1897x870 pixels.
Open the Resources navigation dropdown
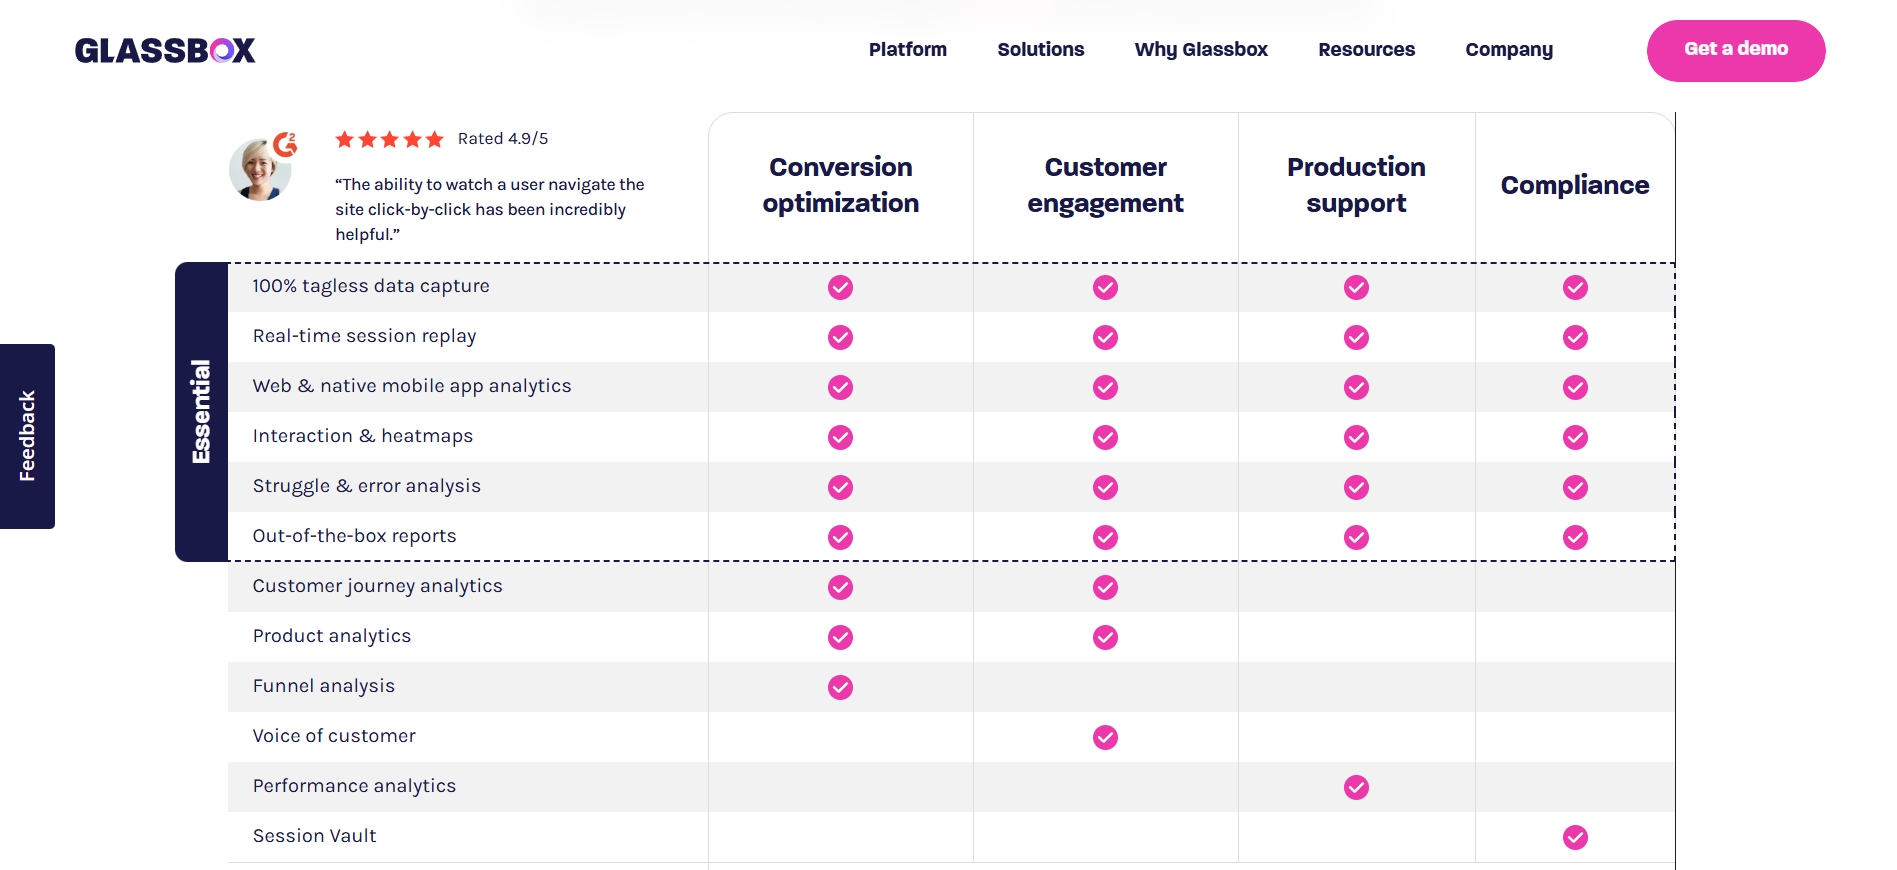coord(1366,49)
